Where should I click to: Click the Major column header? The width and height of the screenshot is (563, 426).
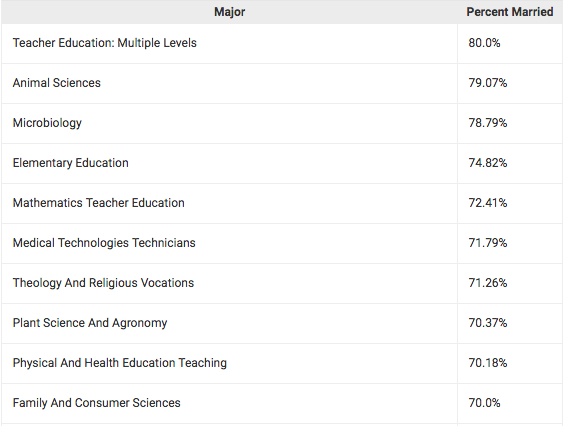pos(229,12)
